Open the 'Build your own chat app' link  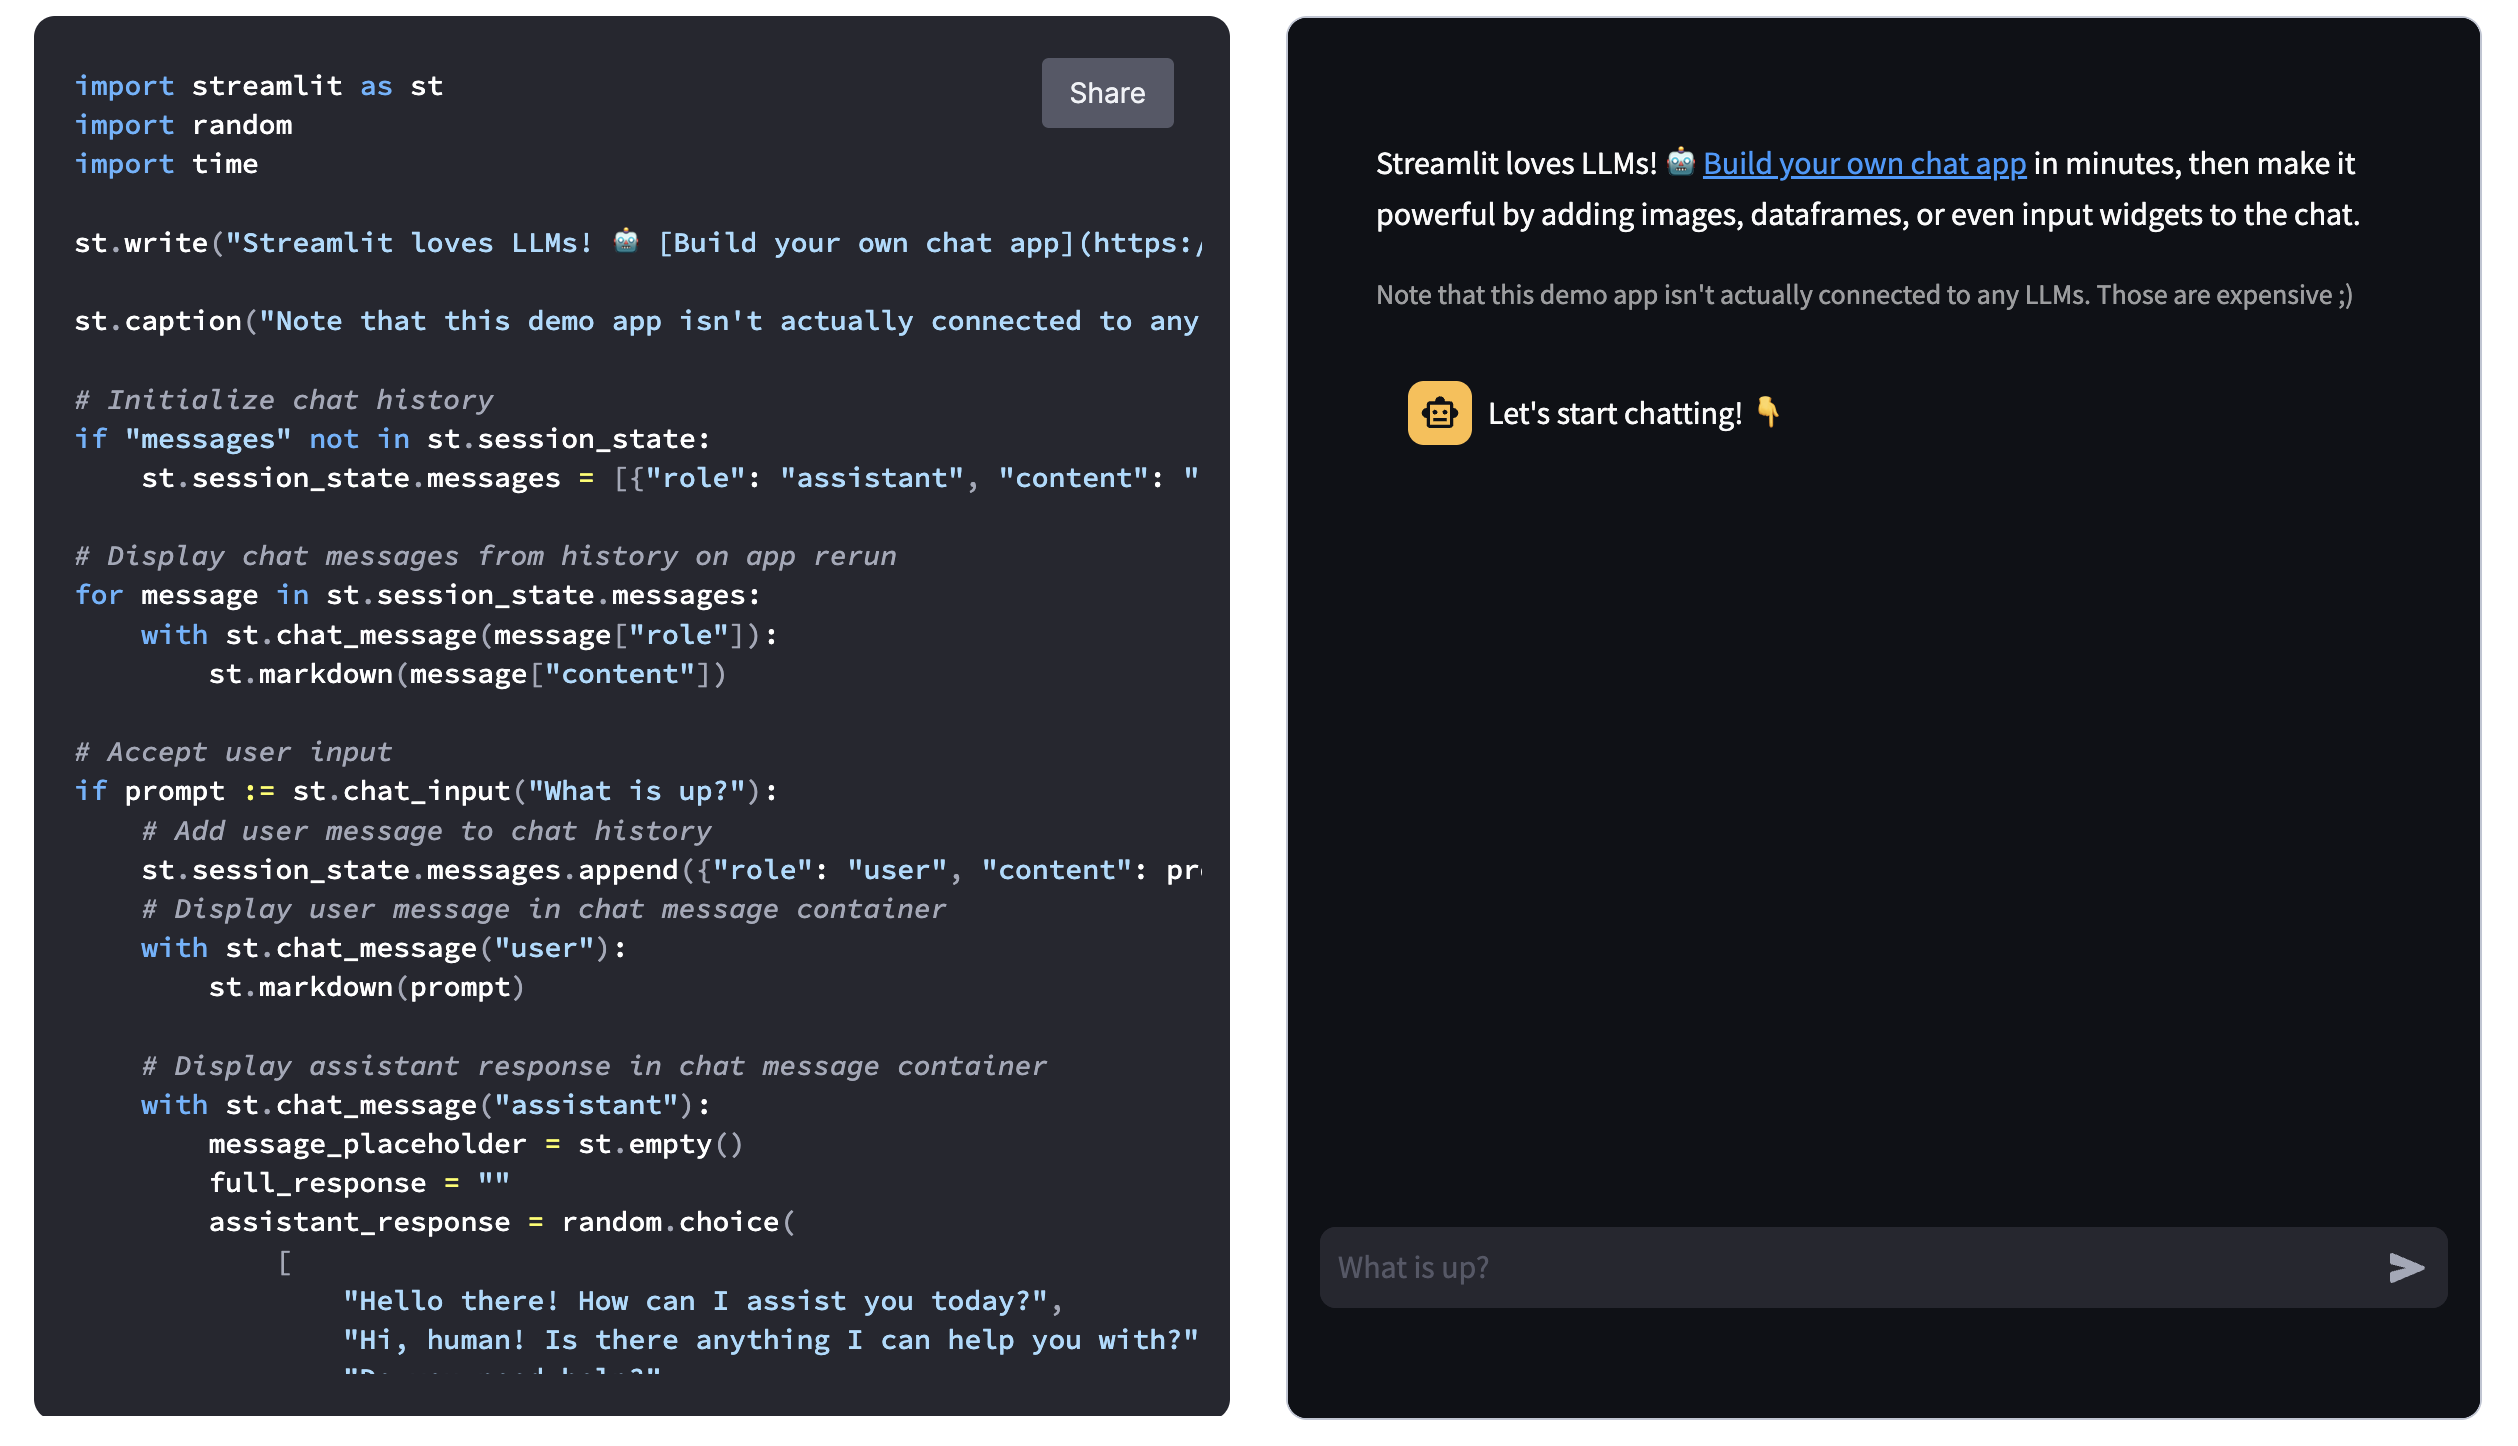pyautogui.click(x=1864, y=163)
